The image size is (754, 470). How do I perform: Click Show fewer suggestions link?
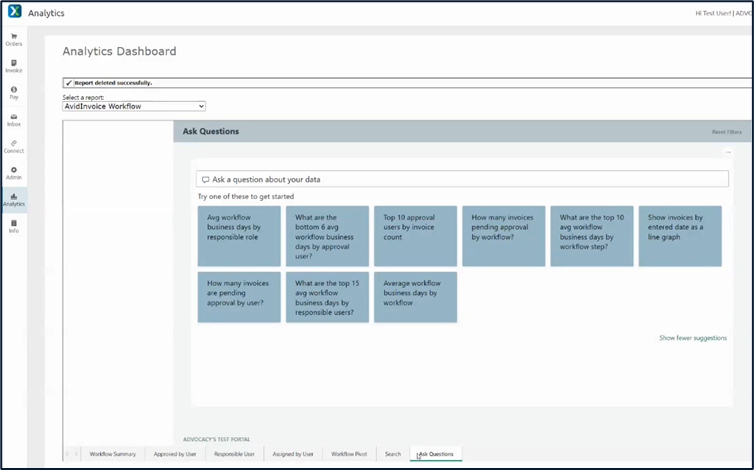[693, 338]
